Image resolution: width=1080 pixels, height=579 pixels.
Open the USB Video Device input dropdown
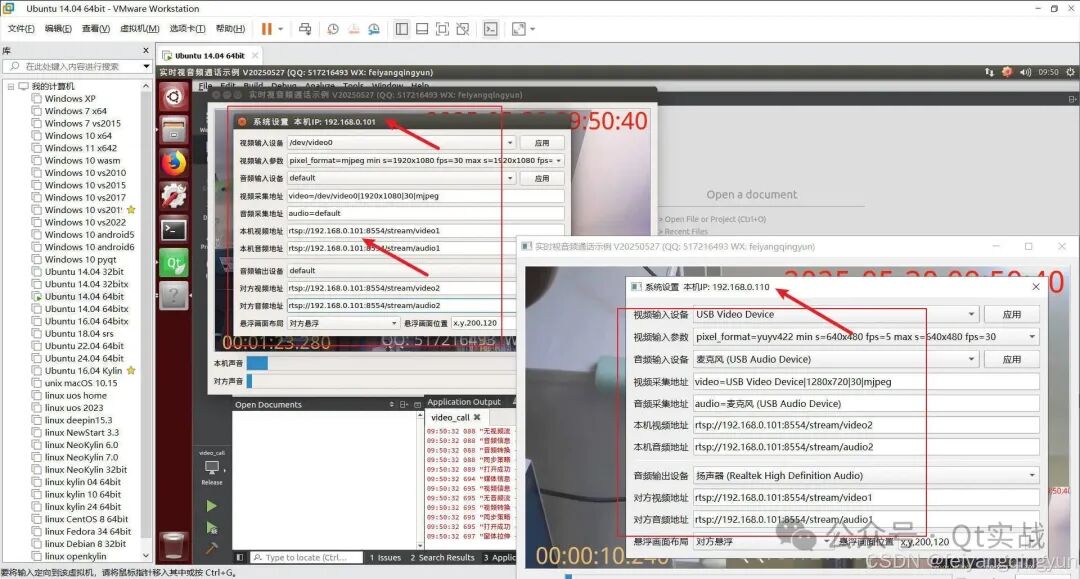pos(971,313)
